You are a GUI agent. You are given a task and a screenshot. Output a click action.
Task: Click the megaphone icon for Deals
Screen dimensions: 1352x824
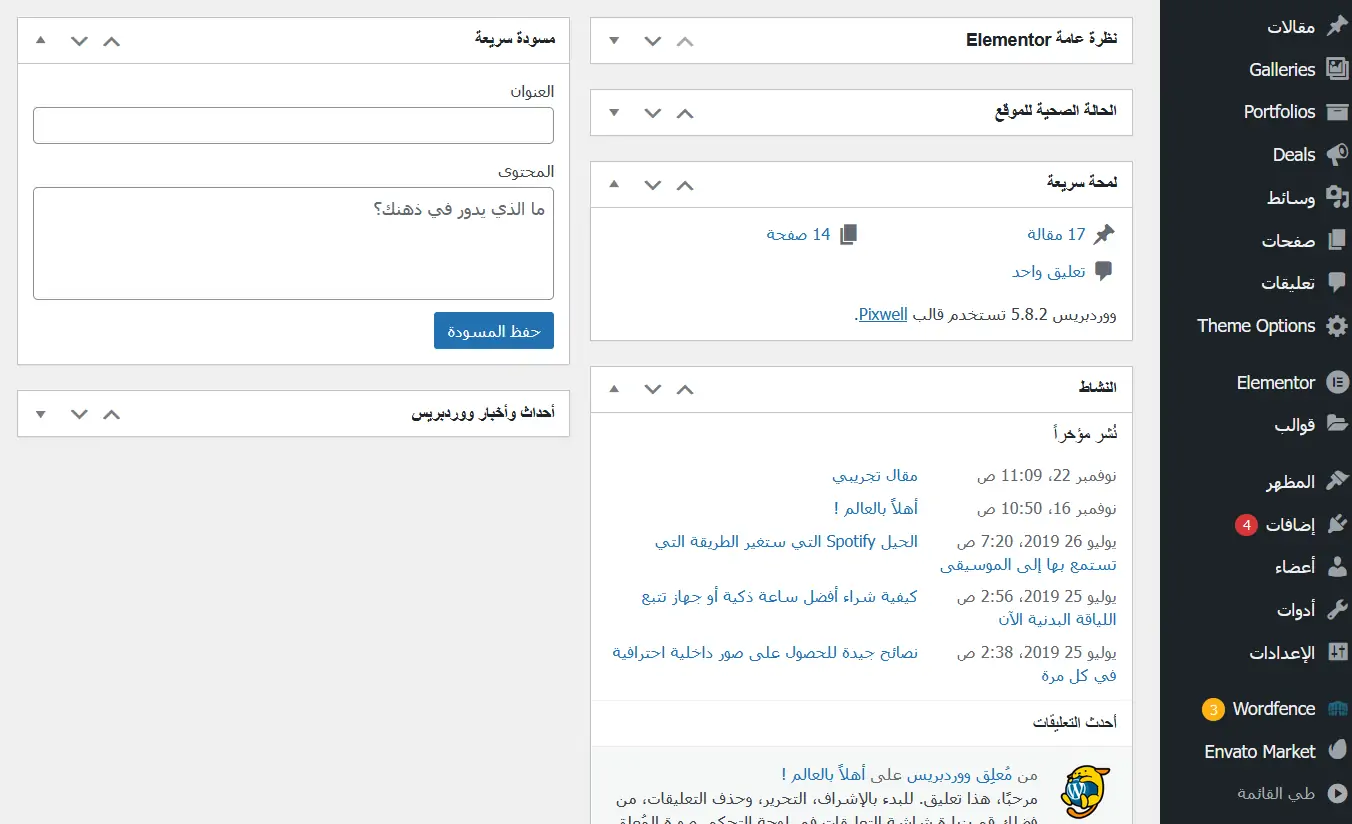[x=1336, y=155]
